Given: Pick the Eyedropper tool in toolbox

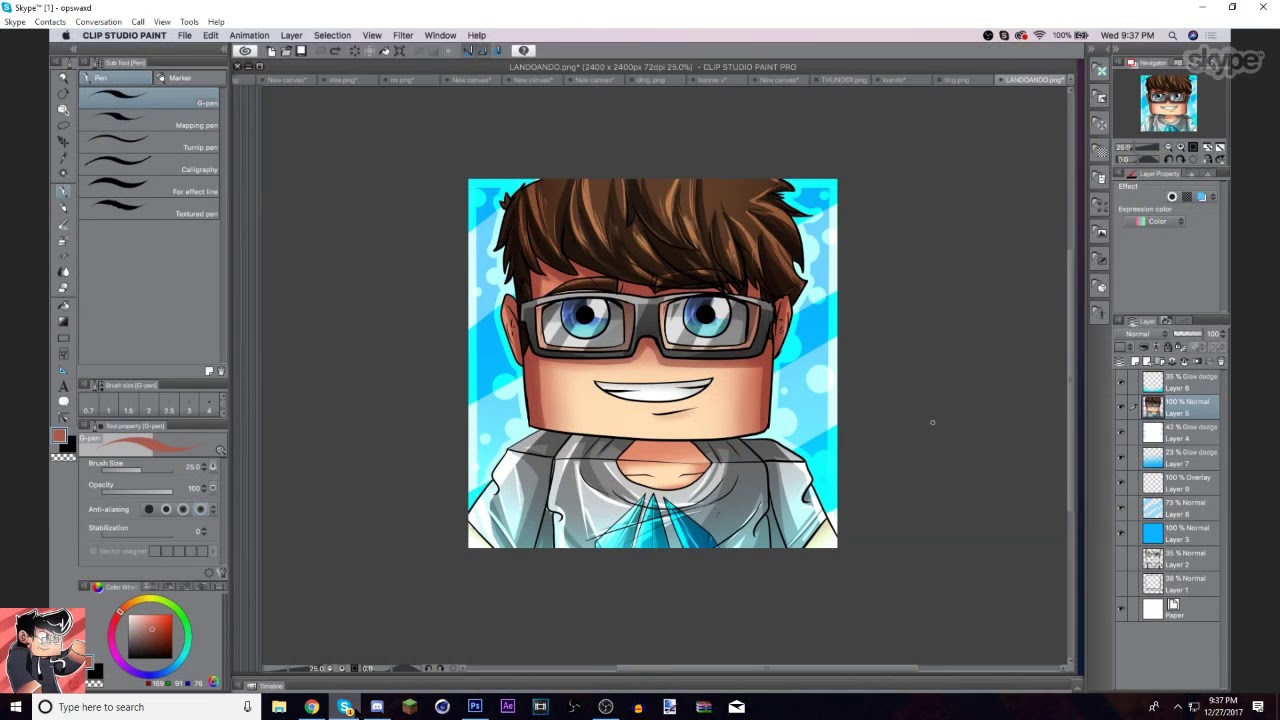Looking at the screenshot, I should [x=63, y=157].
